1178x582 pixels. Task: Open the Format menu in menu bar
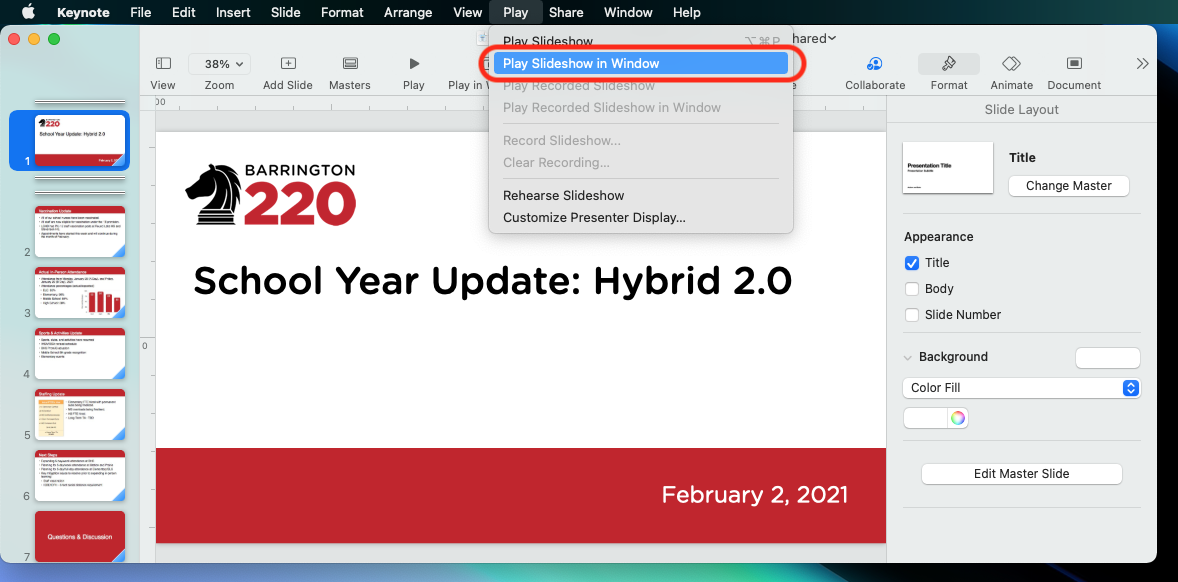click(342, 12)
